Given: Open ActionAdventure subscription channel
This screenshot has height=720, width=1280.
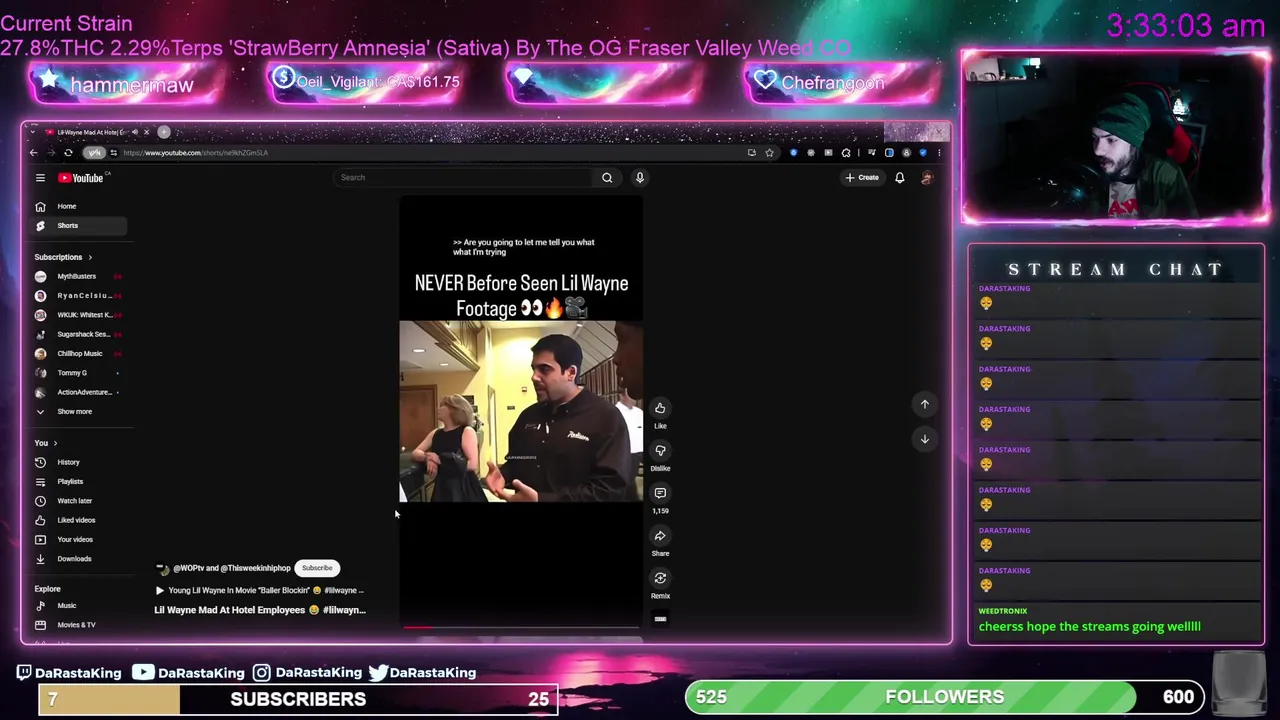Looking at the screenshot, I should point(79,392).
